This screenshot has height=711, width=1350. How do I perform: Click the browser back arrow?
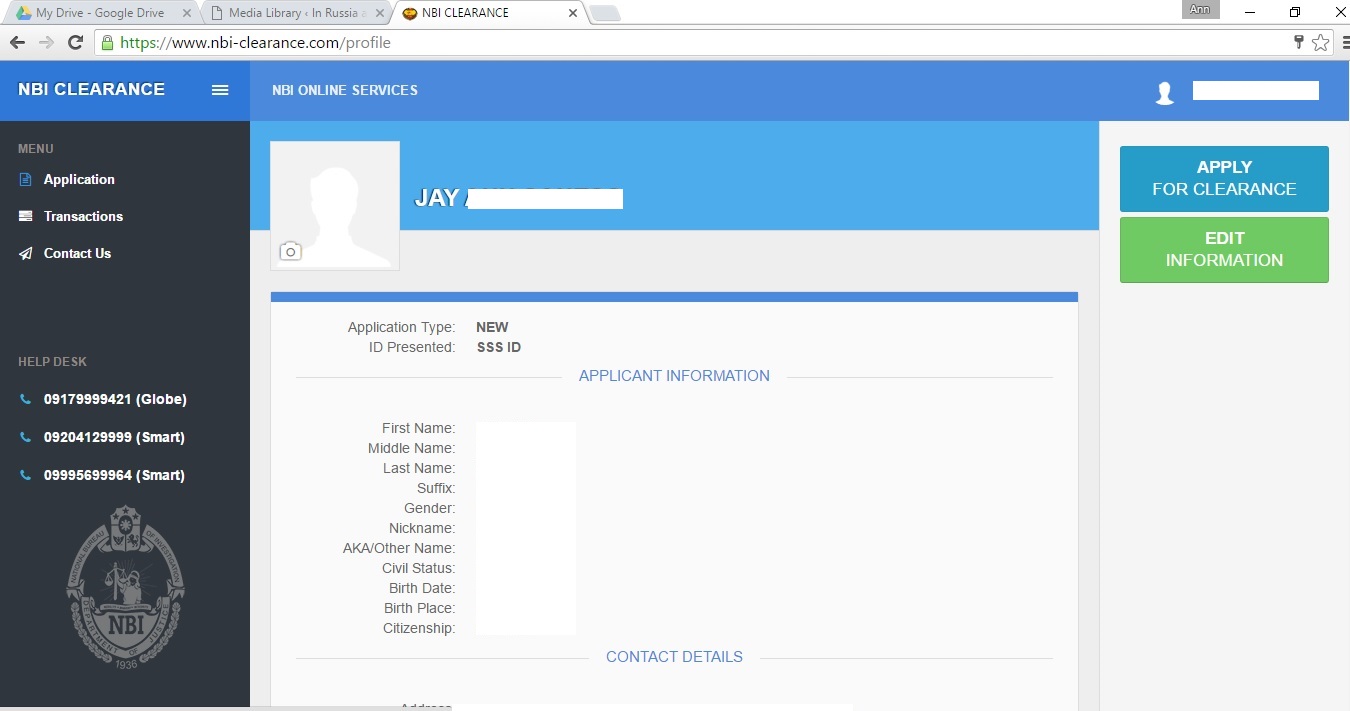point(17,43)
